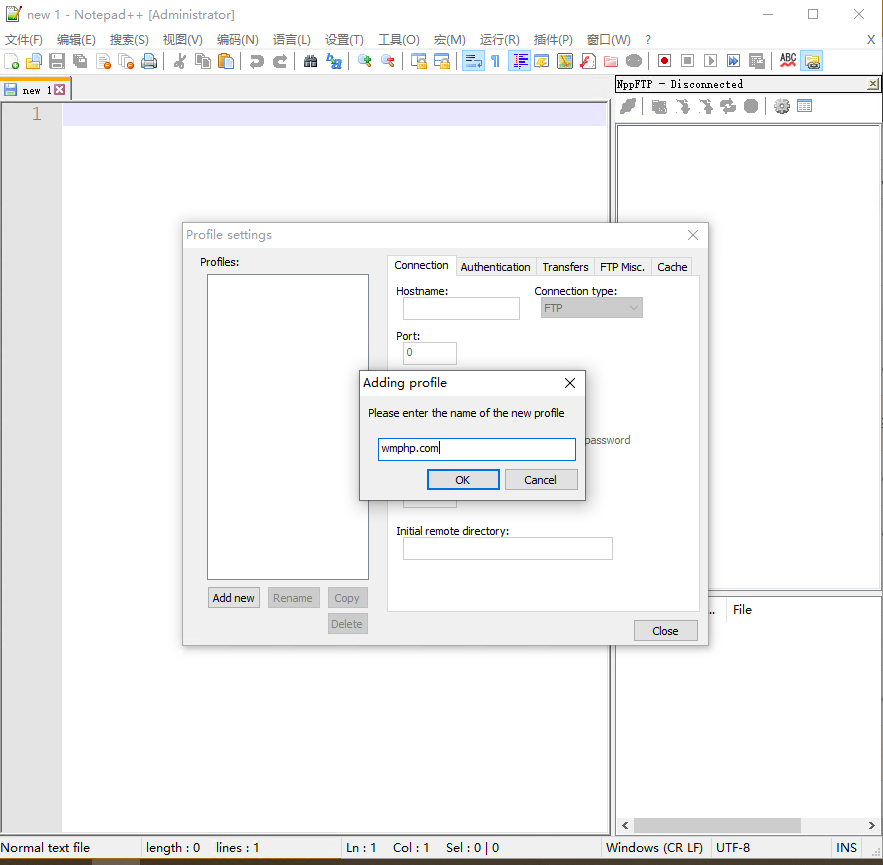Click the NppFTP abort stop icon
Screen dimensions: 883x865
coord(751,106)
